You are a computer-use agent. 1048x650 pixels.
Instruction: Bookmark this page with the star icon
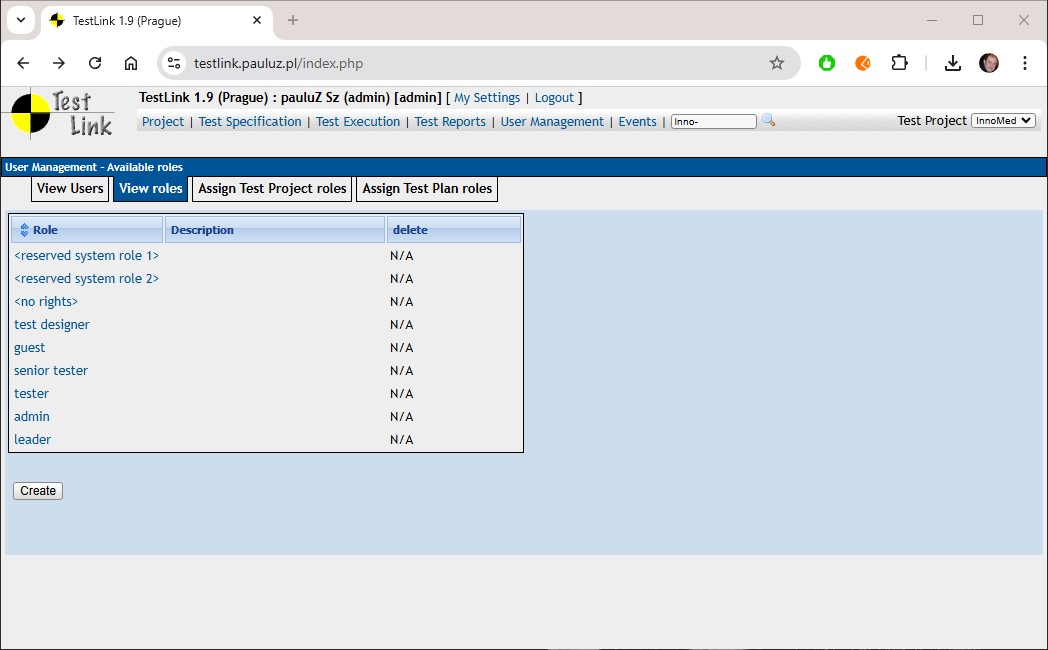click(x=777, y=63)
